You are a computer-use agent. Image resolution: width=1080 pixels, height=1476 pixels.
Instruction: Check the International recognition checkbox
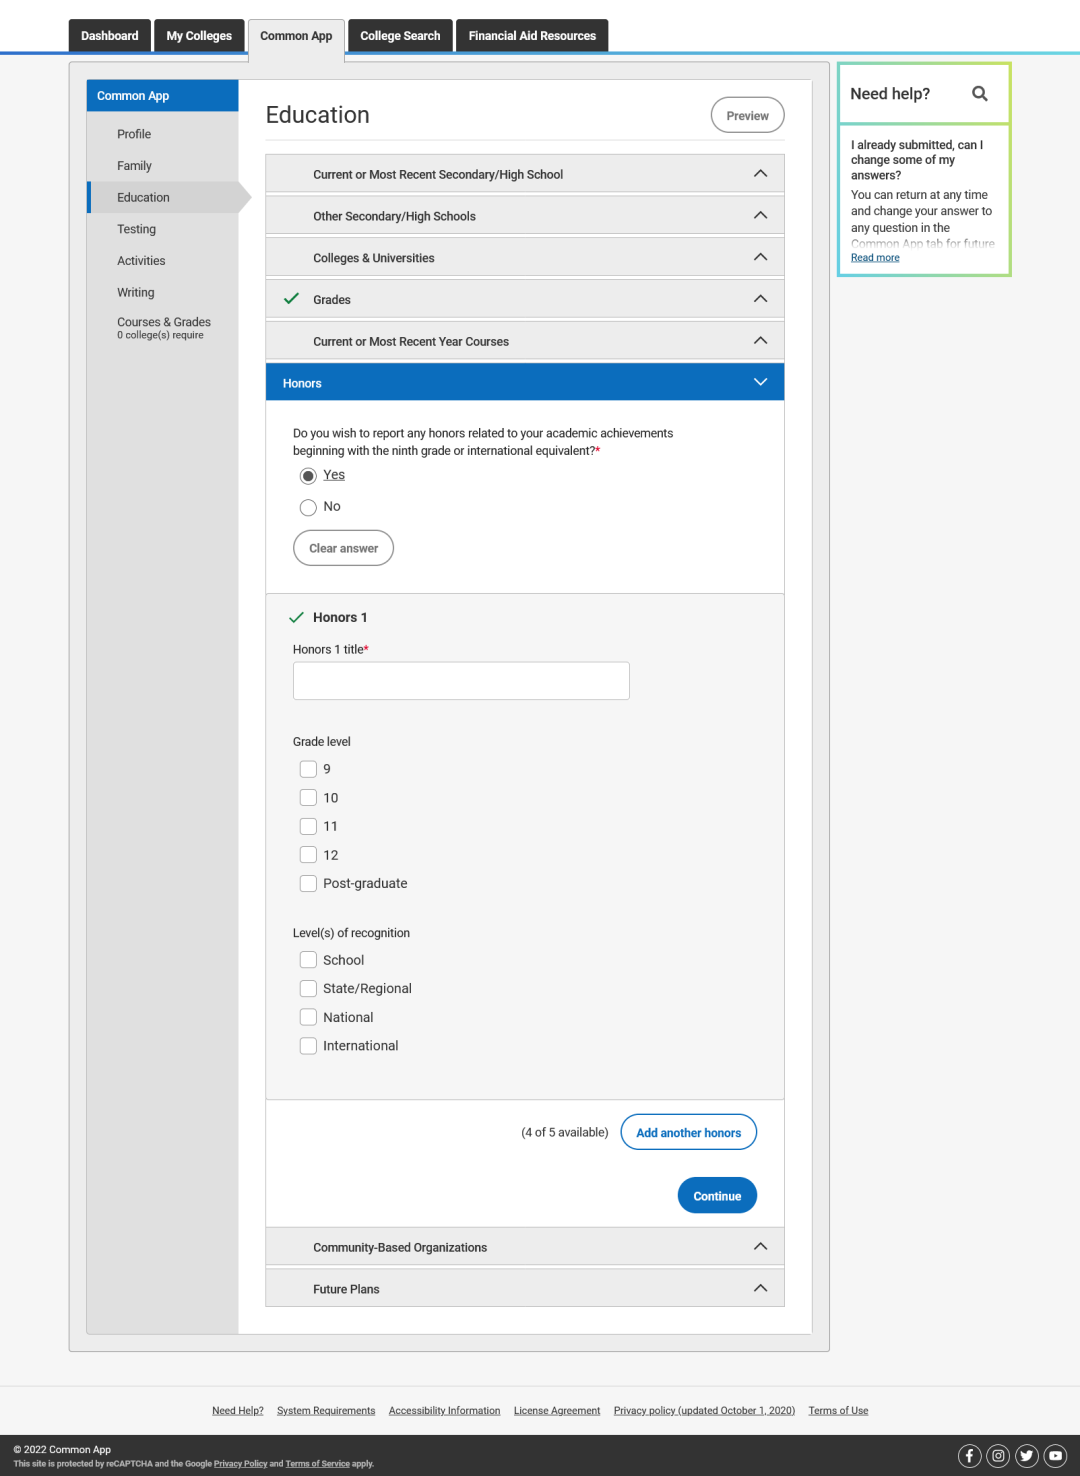point(308,1046)
